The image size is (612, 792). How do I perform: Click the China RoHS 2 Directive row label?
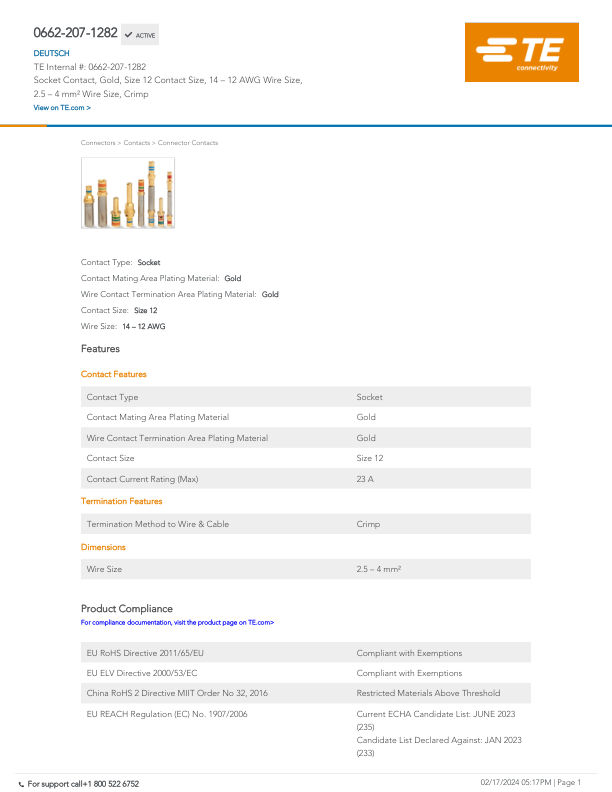pyautogui.click(x=177, y=693)
